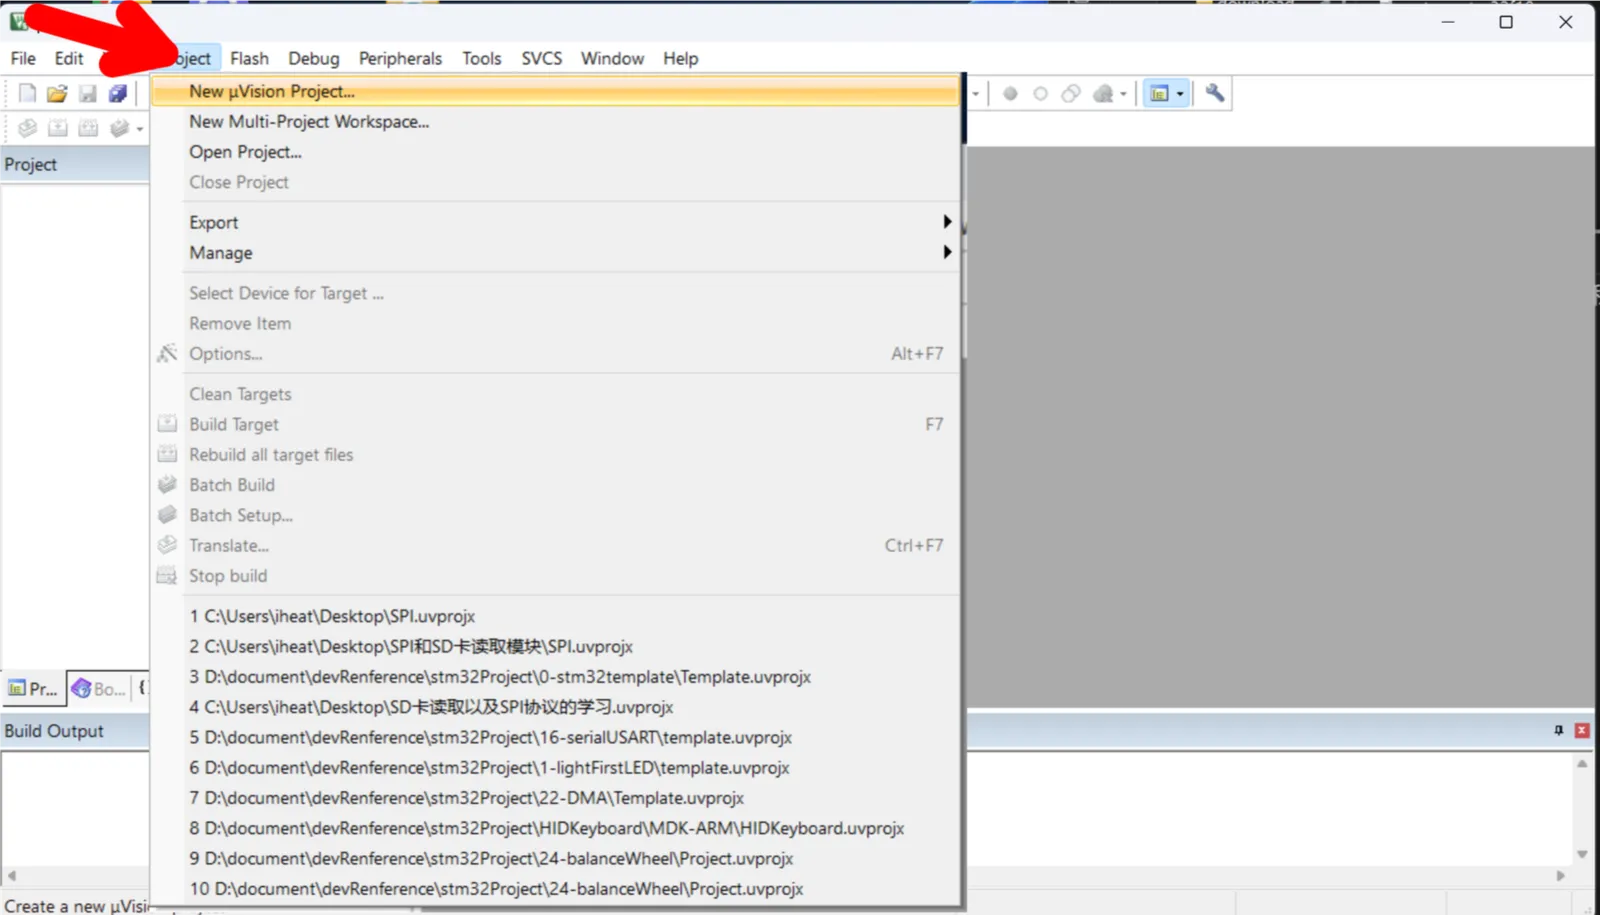
Task: Open recent 22-DMA Template.uvprojx
Action: tap(555, 798)
